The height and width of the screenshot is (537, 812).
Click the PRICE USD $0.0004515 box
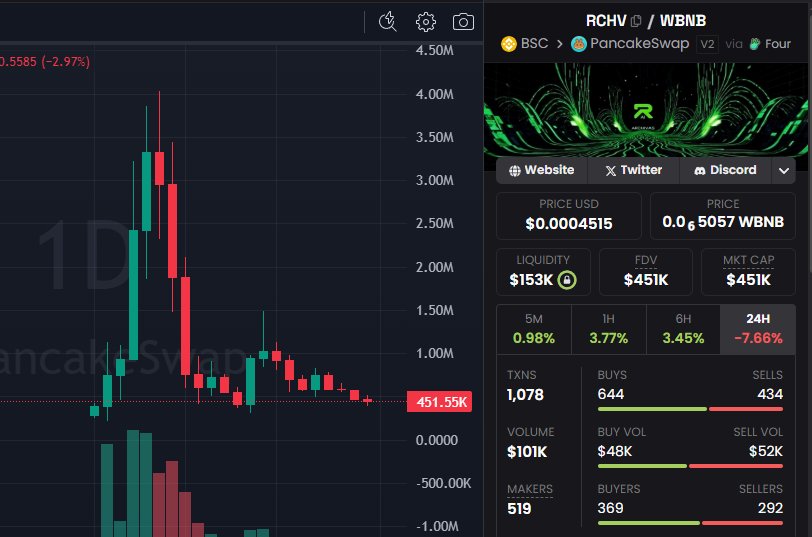(569, 216)
